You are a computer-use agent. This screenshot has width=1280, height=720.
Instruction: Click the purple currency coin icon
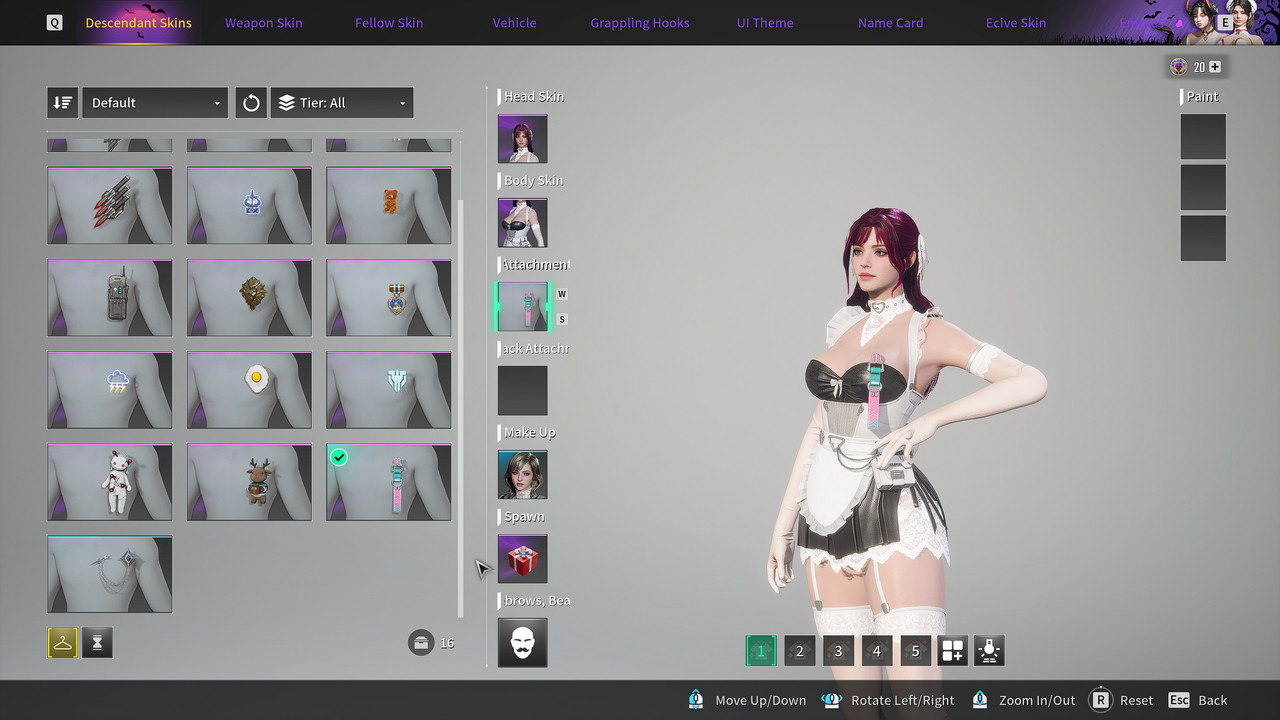pos(1179,67)
